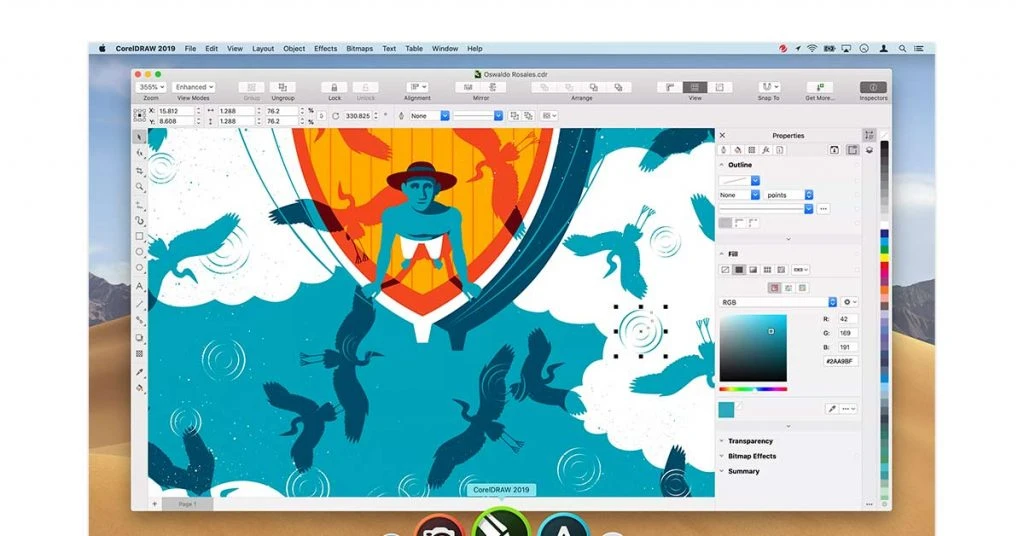The height and width of the screenshot is (536, 1024).
Task: Select the Rectangle tool
Action: tap(139, 236)
